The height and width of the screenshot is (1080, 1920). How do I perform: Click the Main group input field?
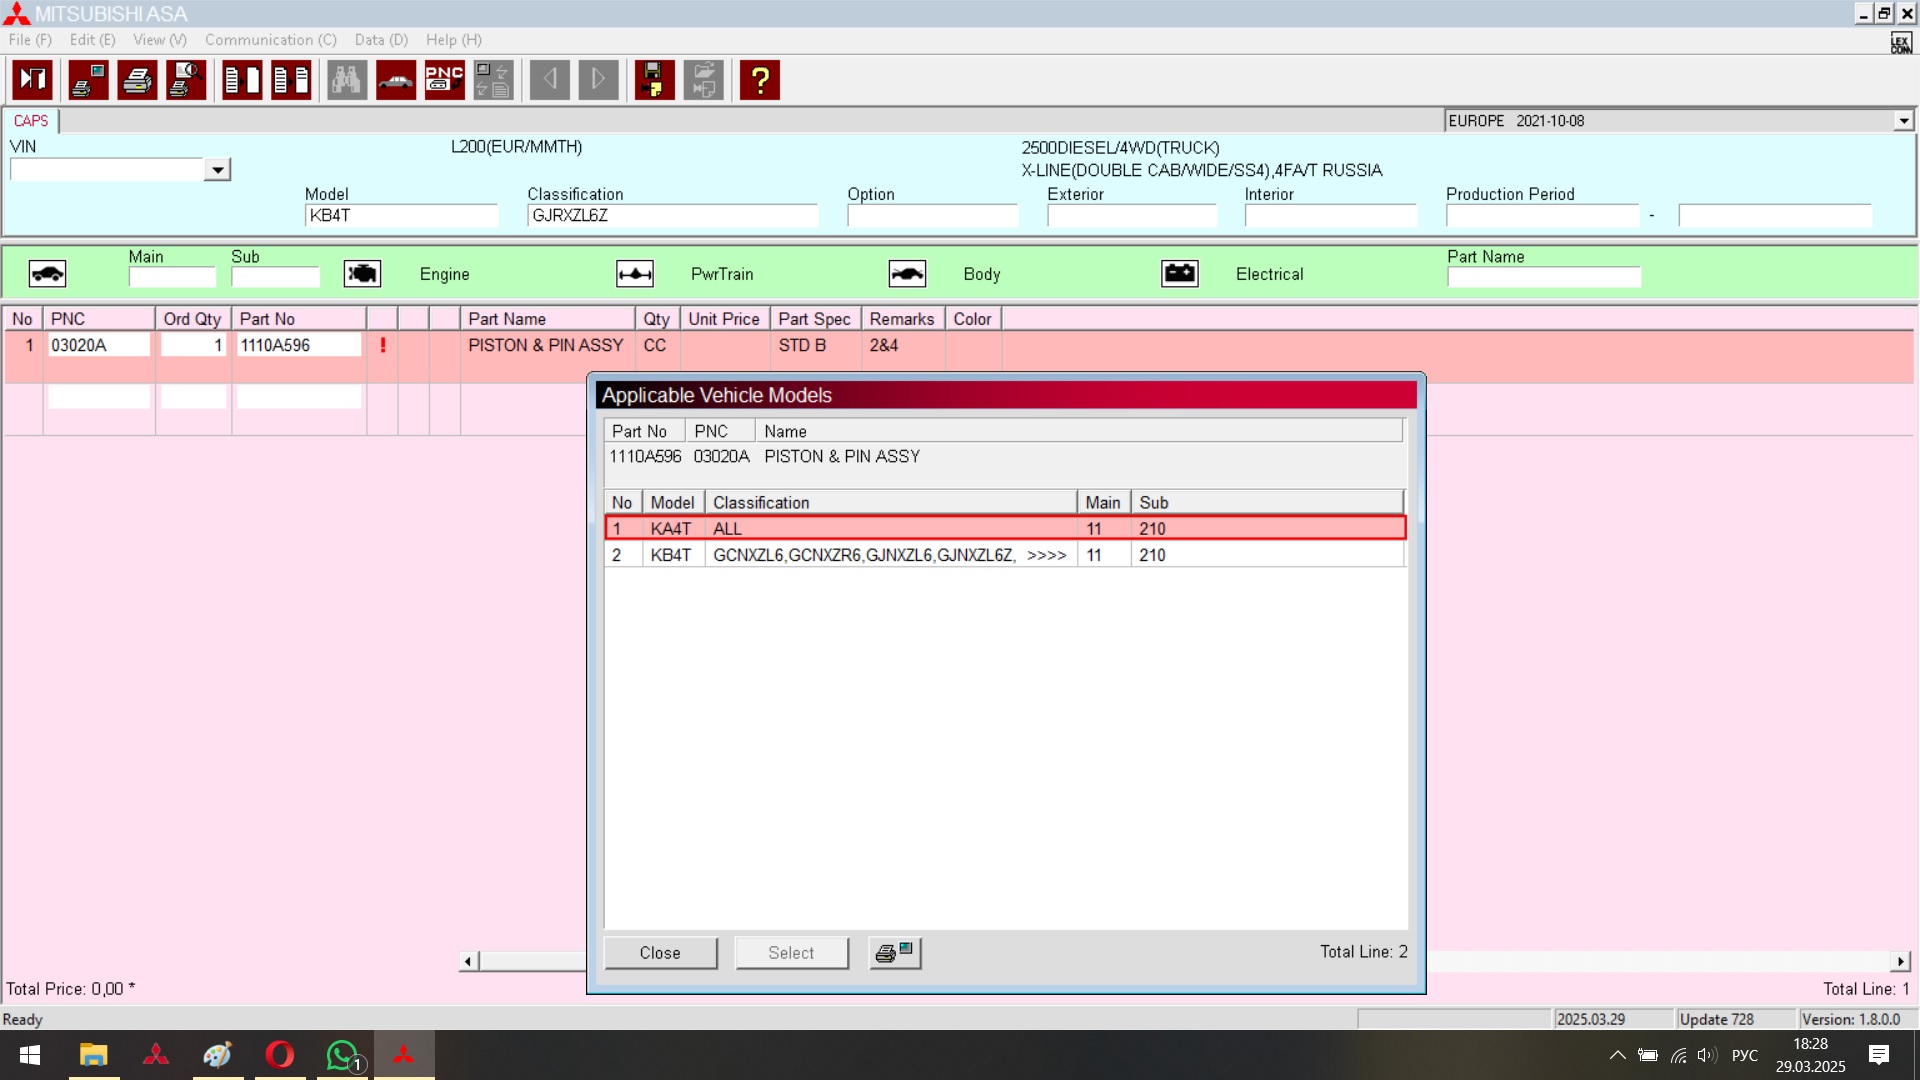pyautogui.click(x=172, y=277)
